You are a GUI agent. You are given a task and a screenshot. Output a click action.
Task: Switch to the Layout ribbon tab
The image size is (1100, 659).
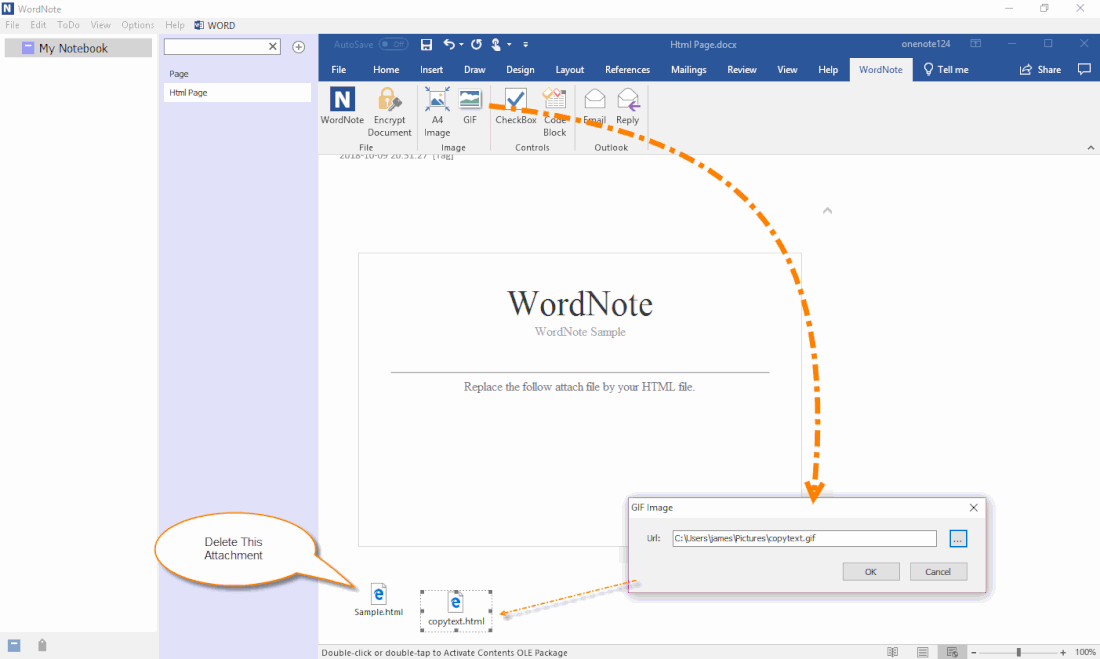pyautogui.click(x=570, y=69)
